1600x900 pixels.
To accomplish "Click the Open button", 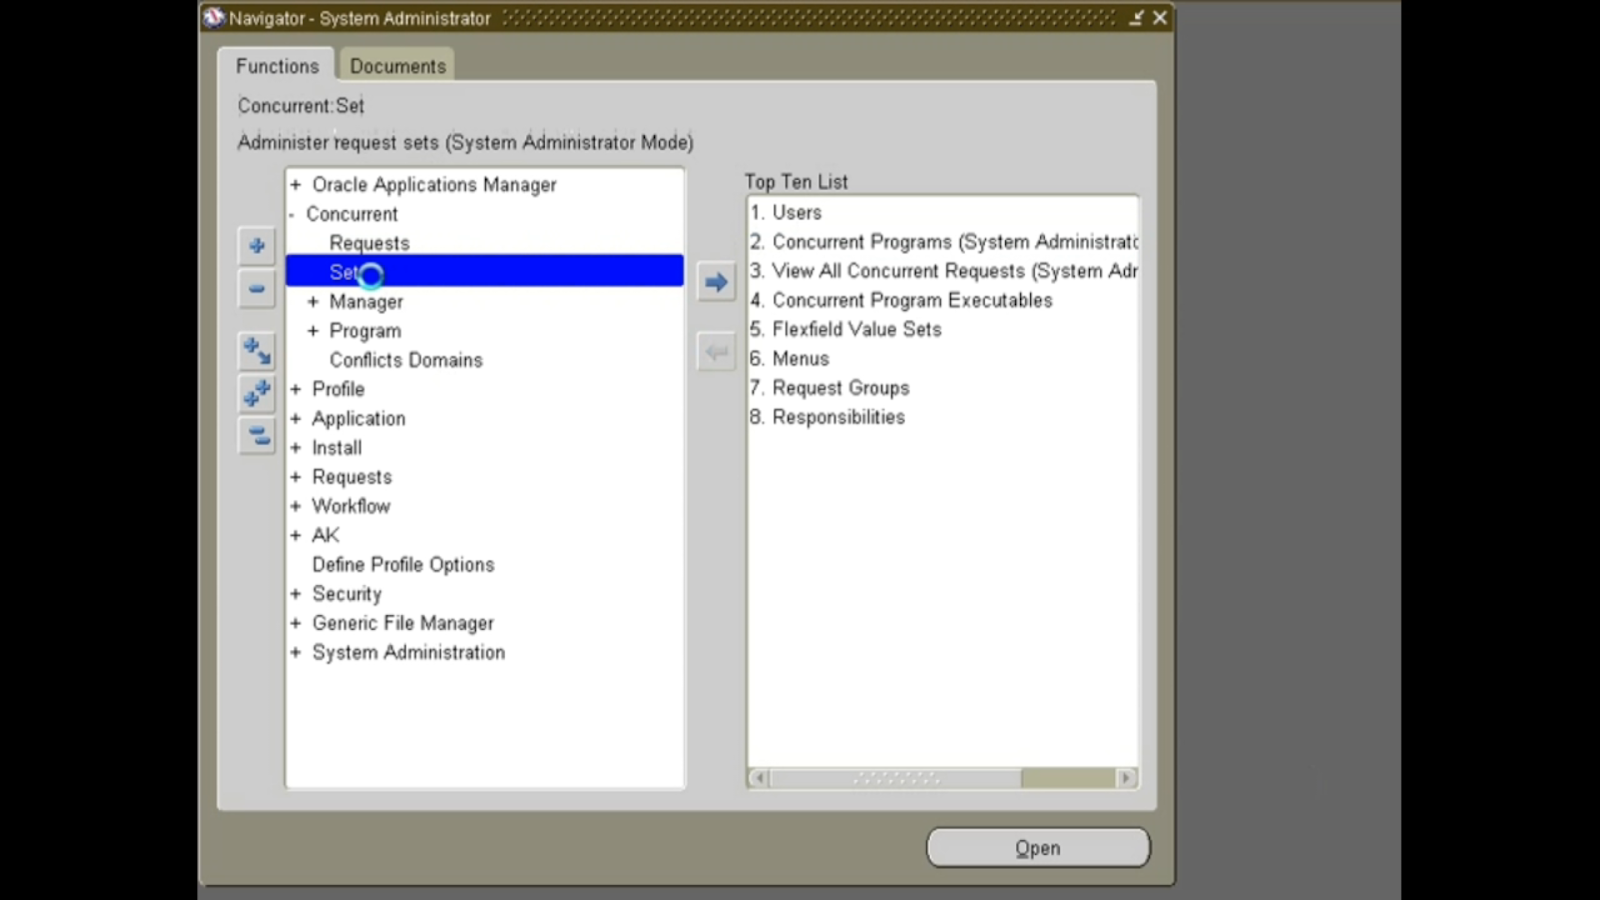I will [x=1037, y=847].
